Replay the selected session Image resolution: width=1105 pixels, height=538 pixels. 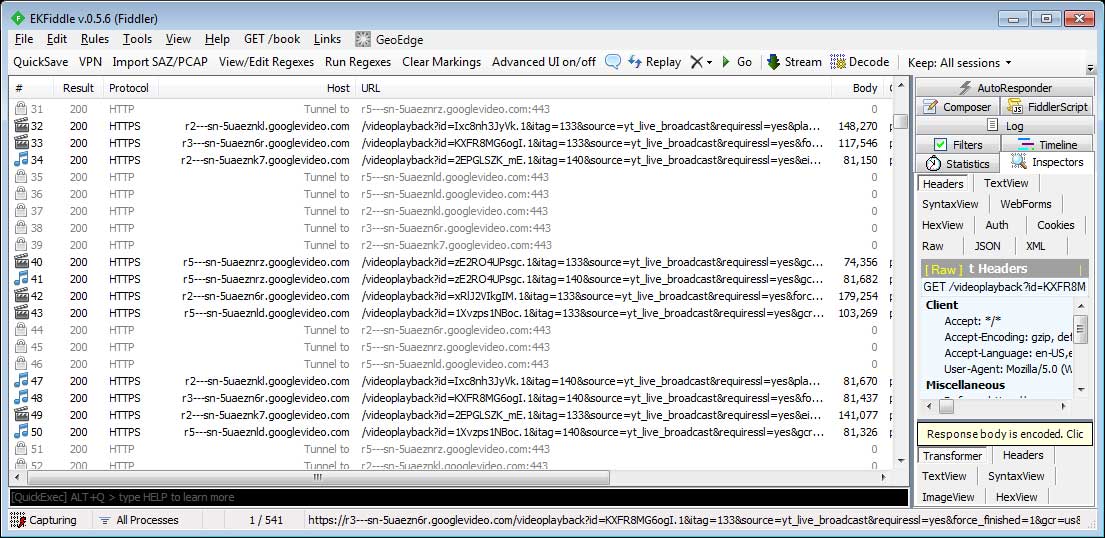(x=654, y=62)
